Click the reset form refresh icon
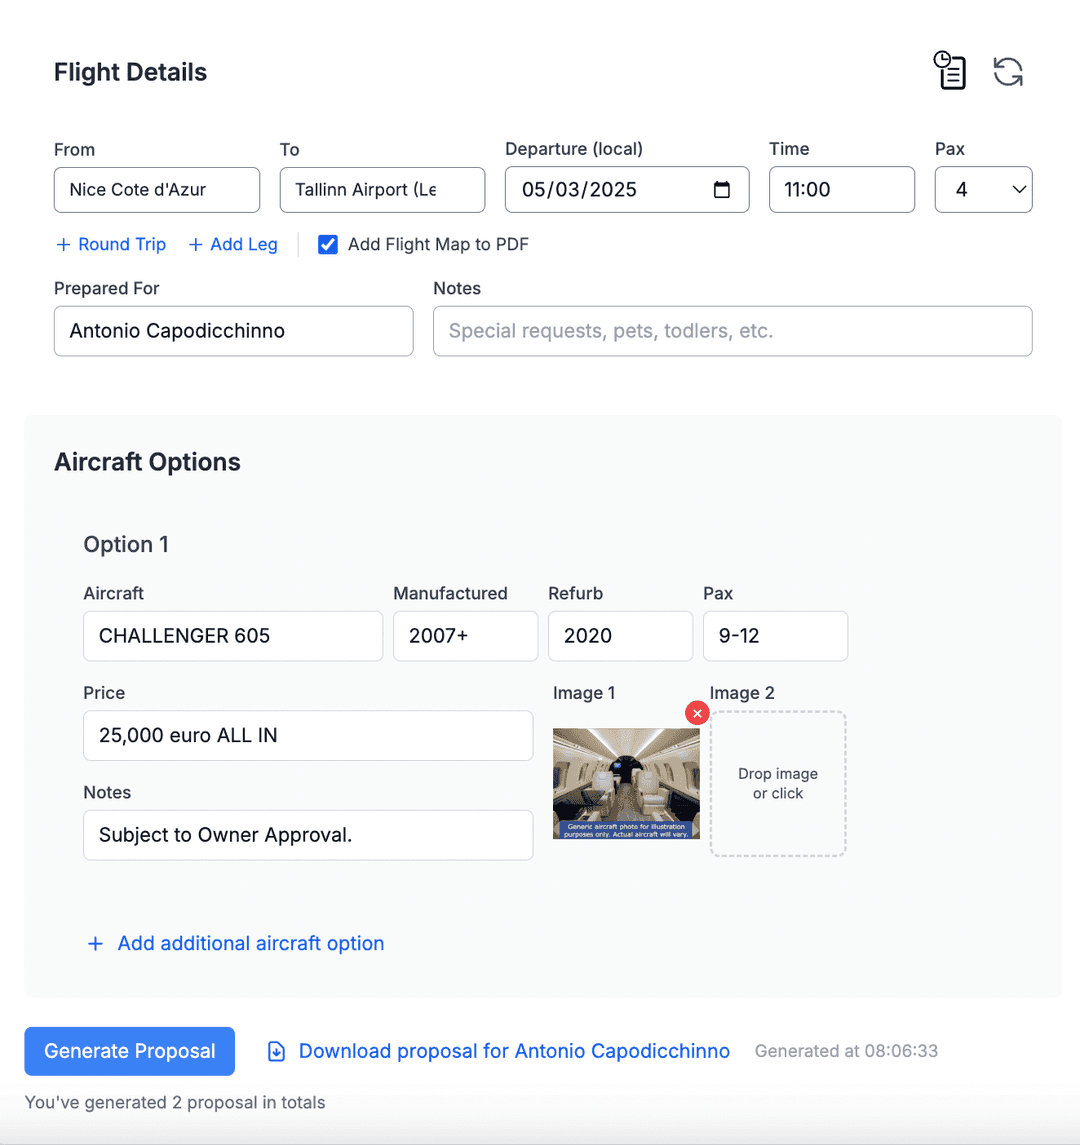 (1008, 71)
